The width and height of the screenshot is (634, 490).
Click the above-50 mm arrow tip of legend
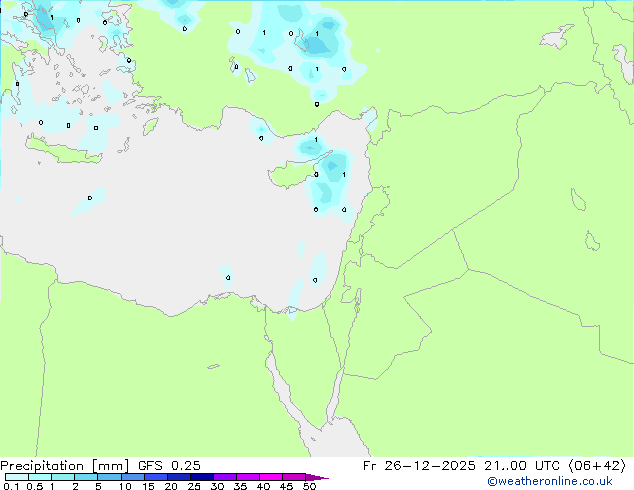[x=316, y=477]
